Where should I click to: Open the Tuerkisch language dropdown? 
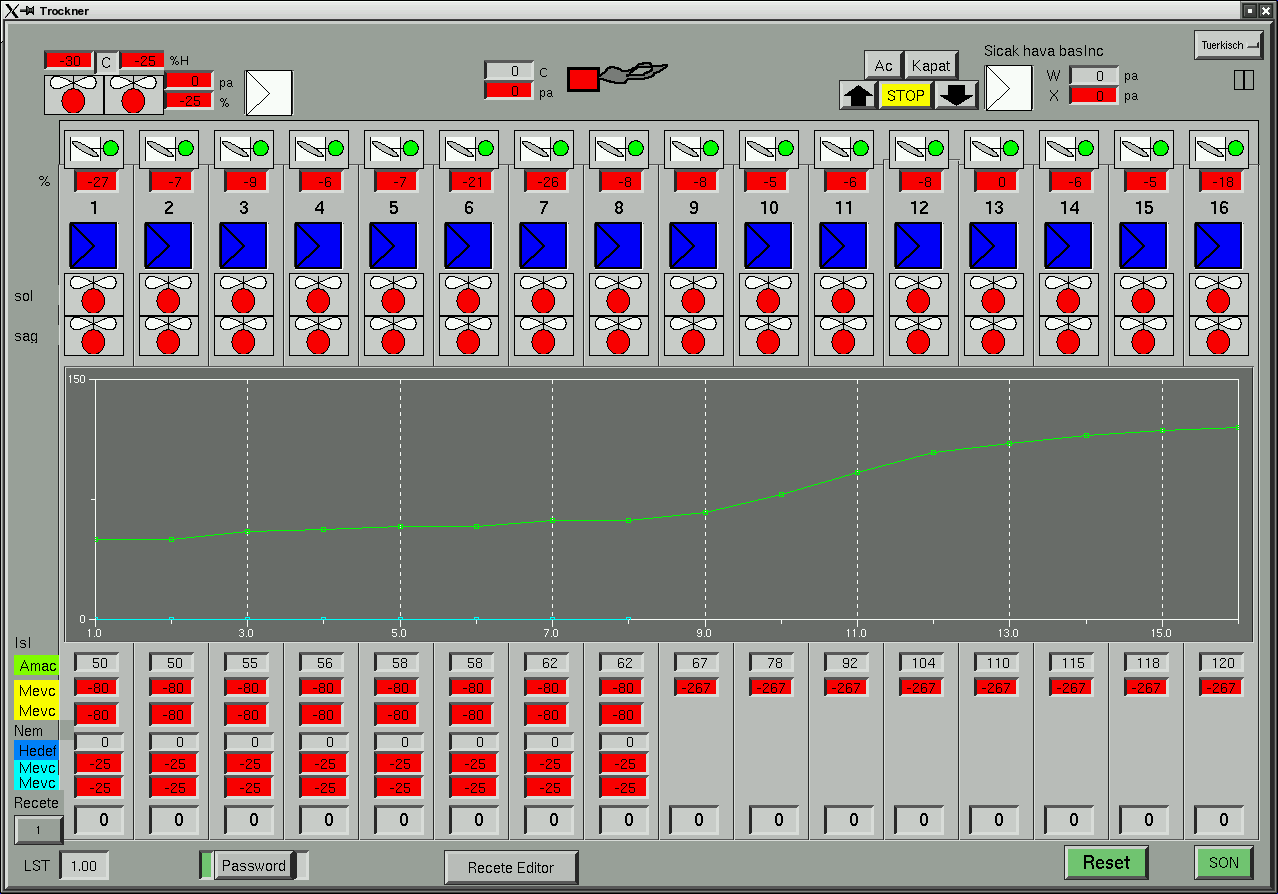(x=1228, y=45)
